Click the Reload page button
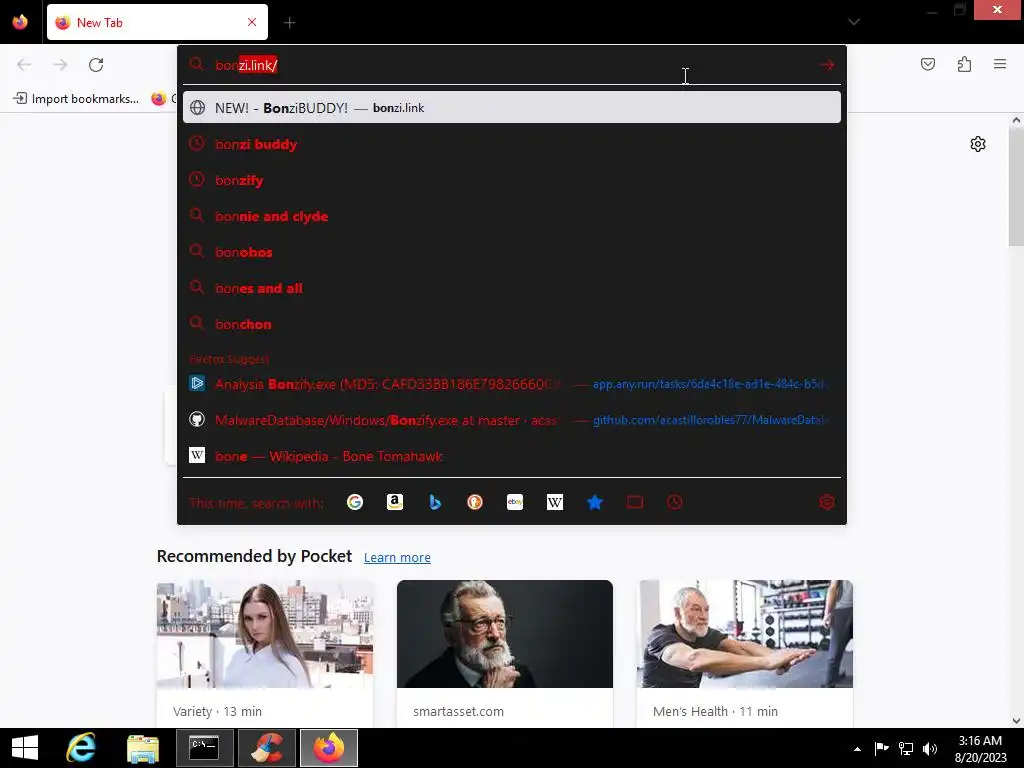This screenshot has width=1024, height=768. point(96,65)
